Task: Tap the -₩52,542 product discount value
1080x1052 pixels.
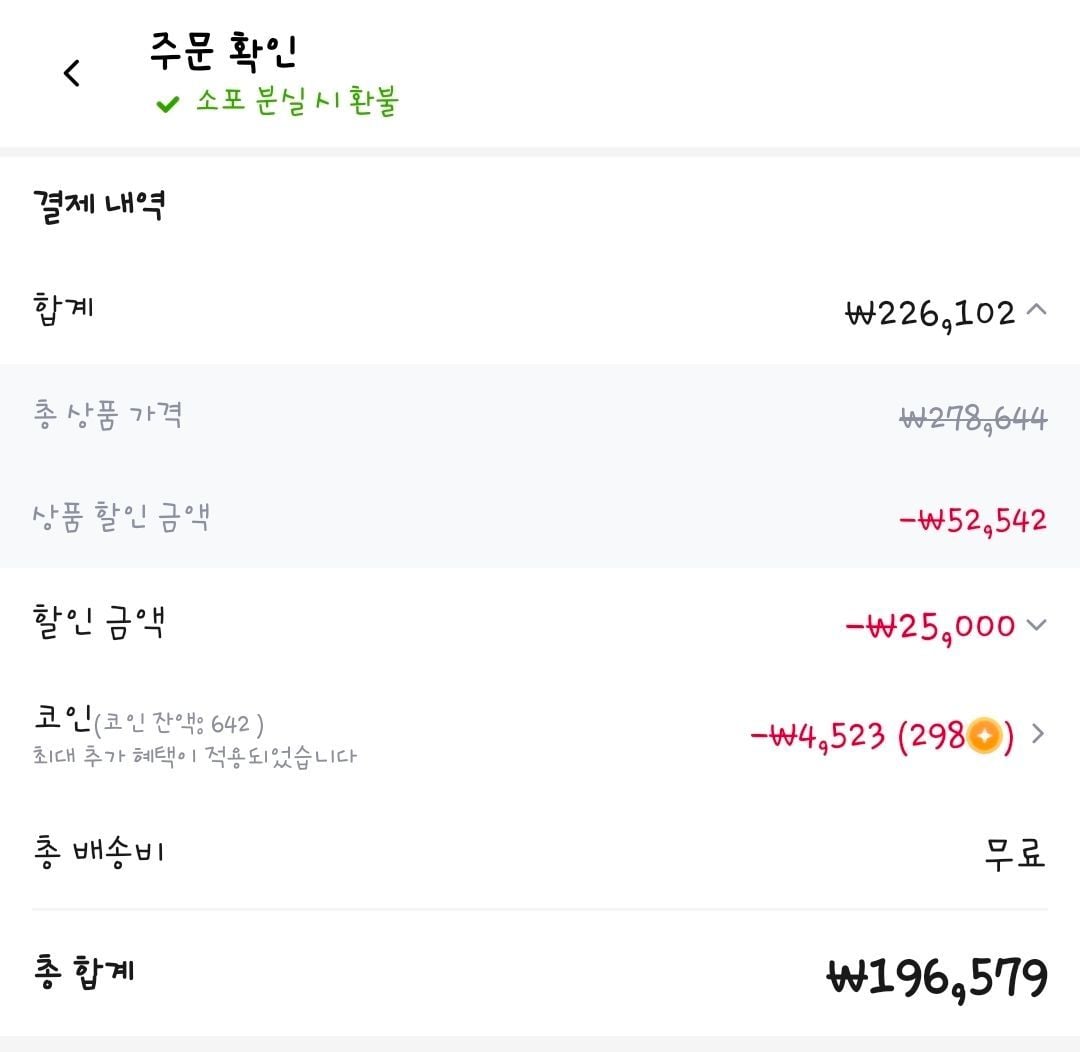Action: coord(972,520)
